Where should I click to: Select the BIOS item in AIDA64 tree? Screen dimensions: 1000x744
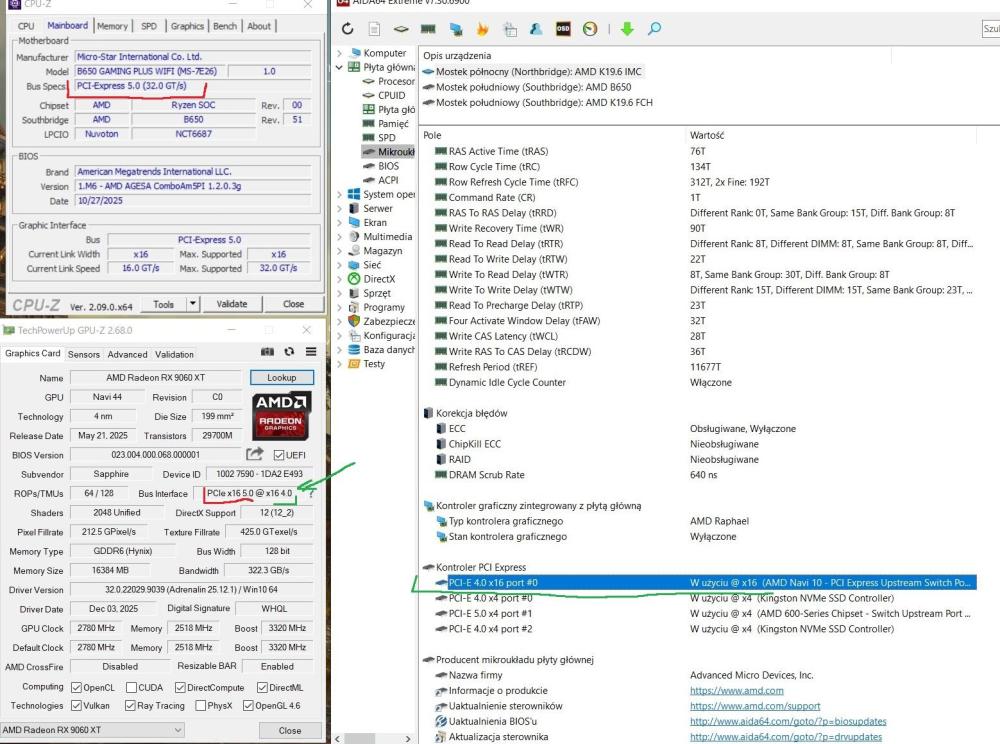[x=388, y=166]
